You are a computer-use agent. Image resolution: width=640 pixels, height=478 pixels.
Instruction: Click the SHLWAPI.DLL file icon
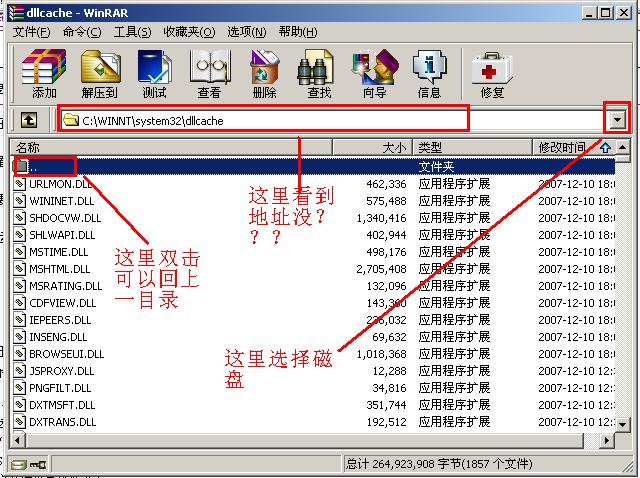point(19,235)
